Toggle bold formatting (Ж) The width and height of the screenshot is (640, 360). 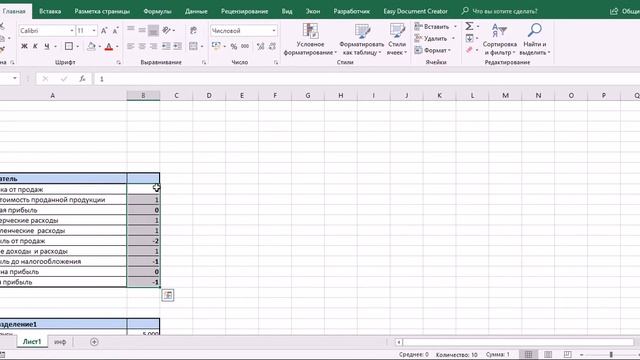click(24, 47)
